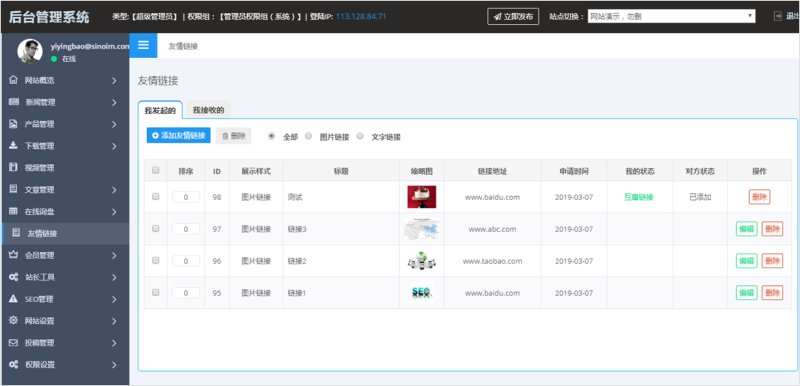This screenshot has width=800, height=386.
Task: Click the 网站概览 home icon
Action: (14, 80)
